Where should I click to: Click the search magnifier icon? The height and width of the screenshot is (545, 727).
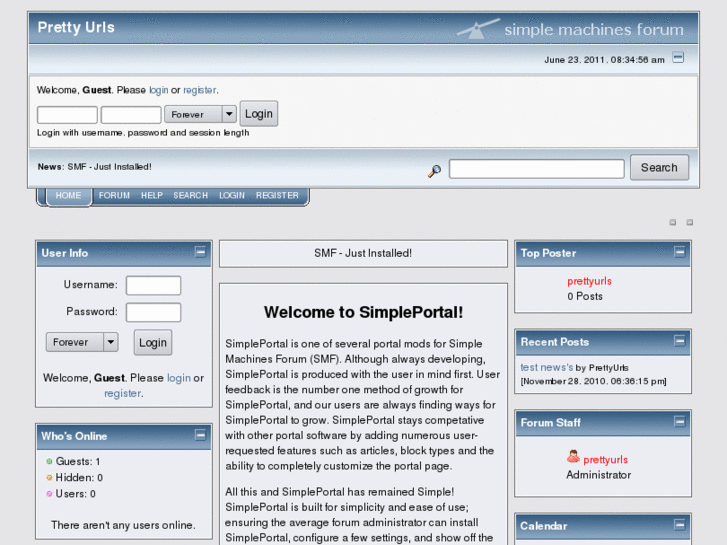(434, 171)
